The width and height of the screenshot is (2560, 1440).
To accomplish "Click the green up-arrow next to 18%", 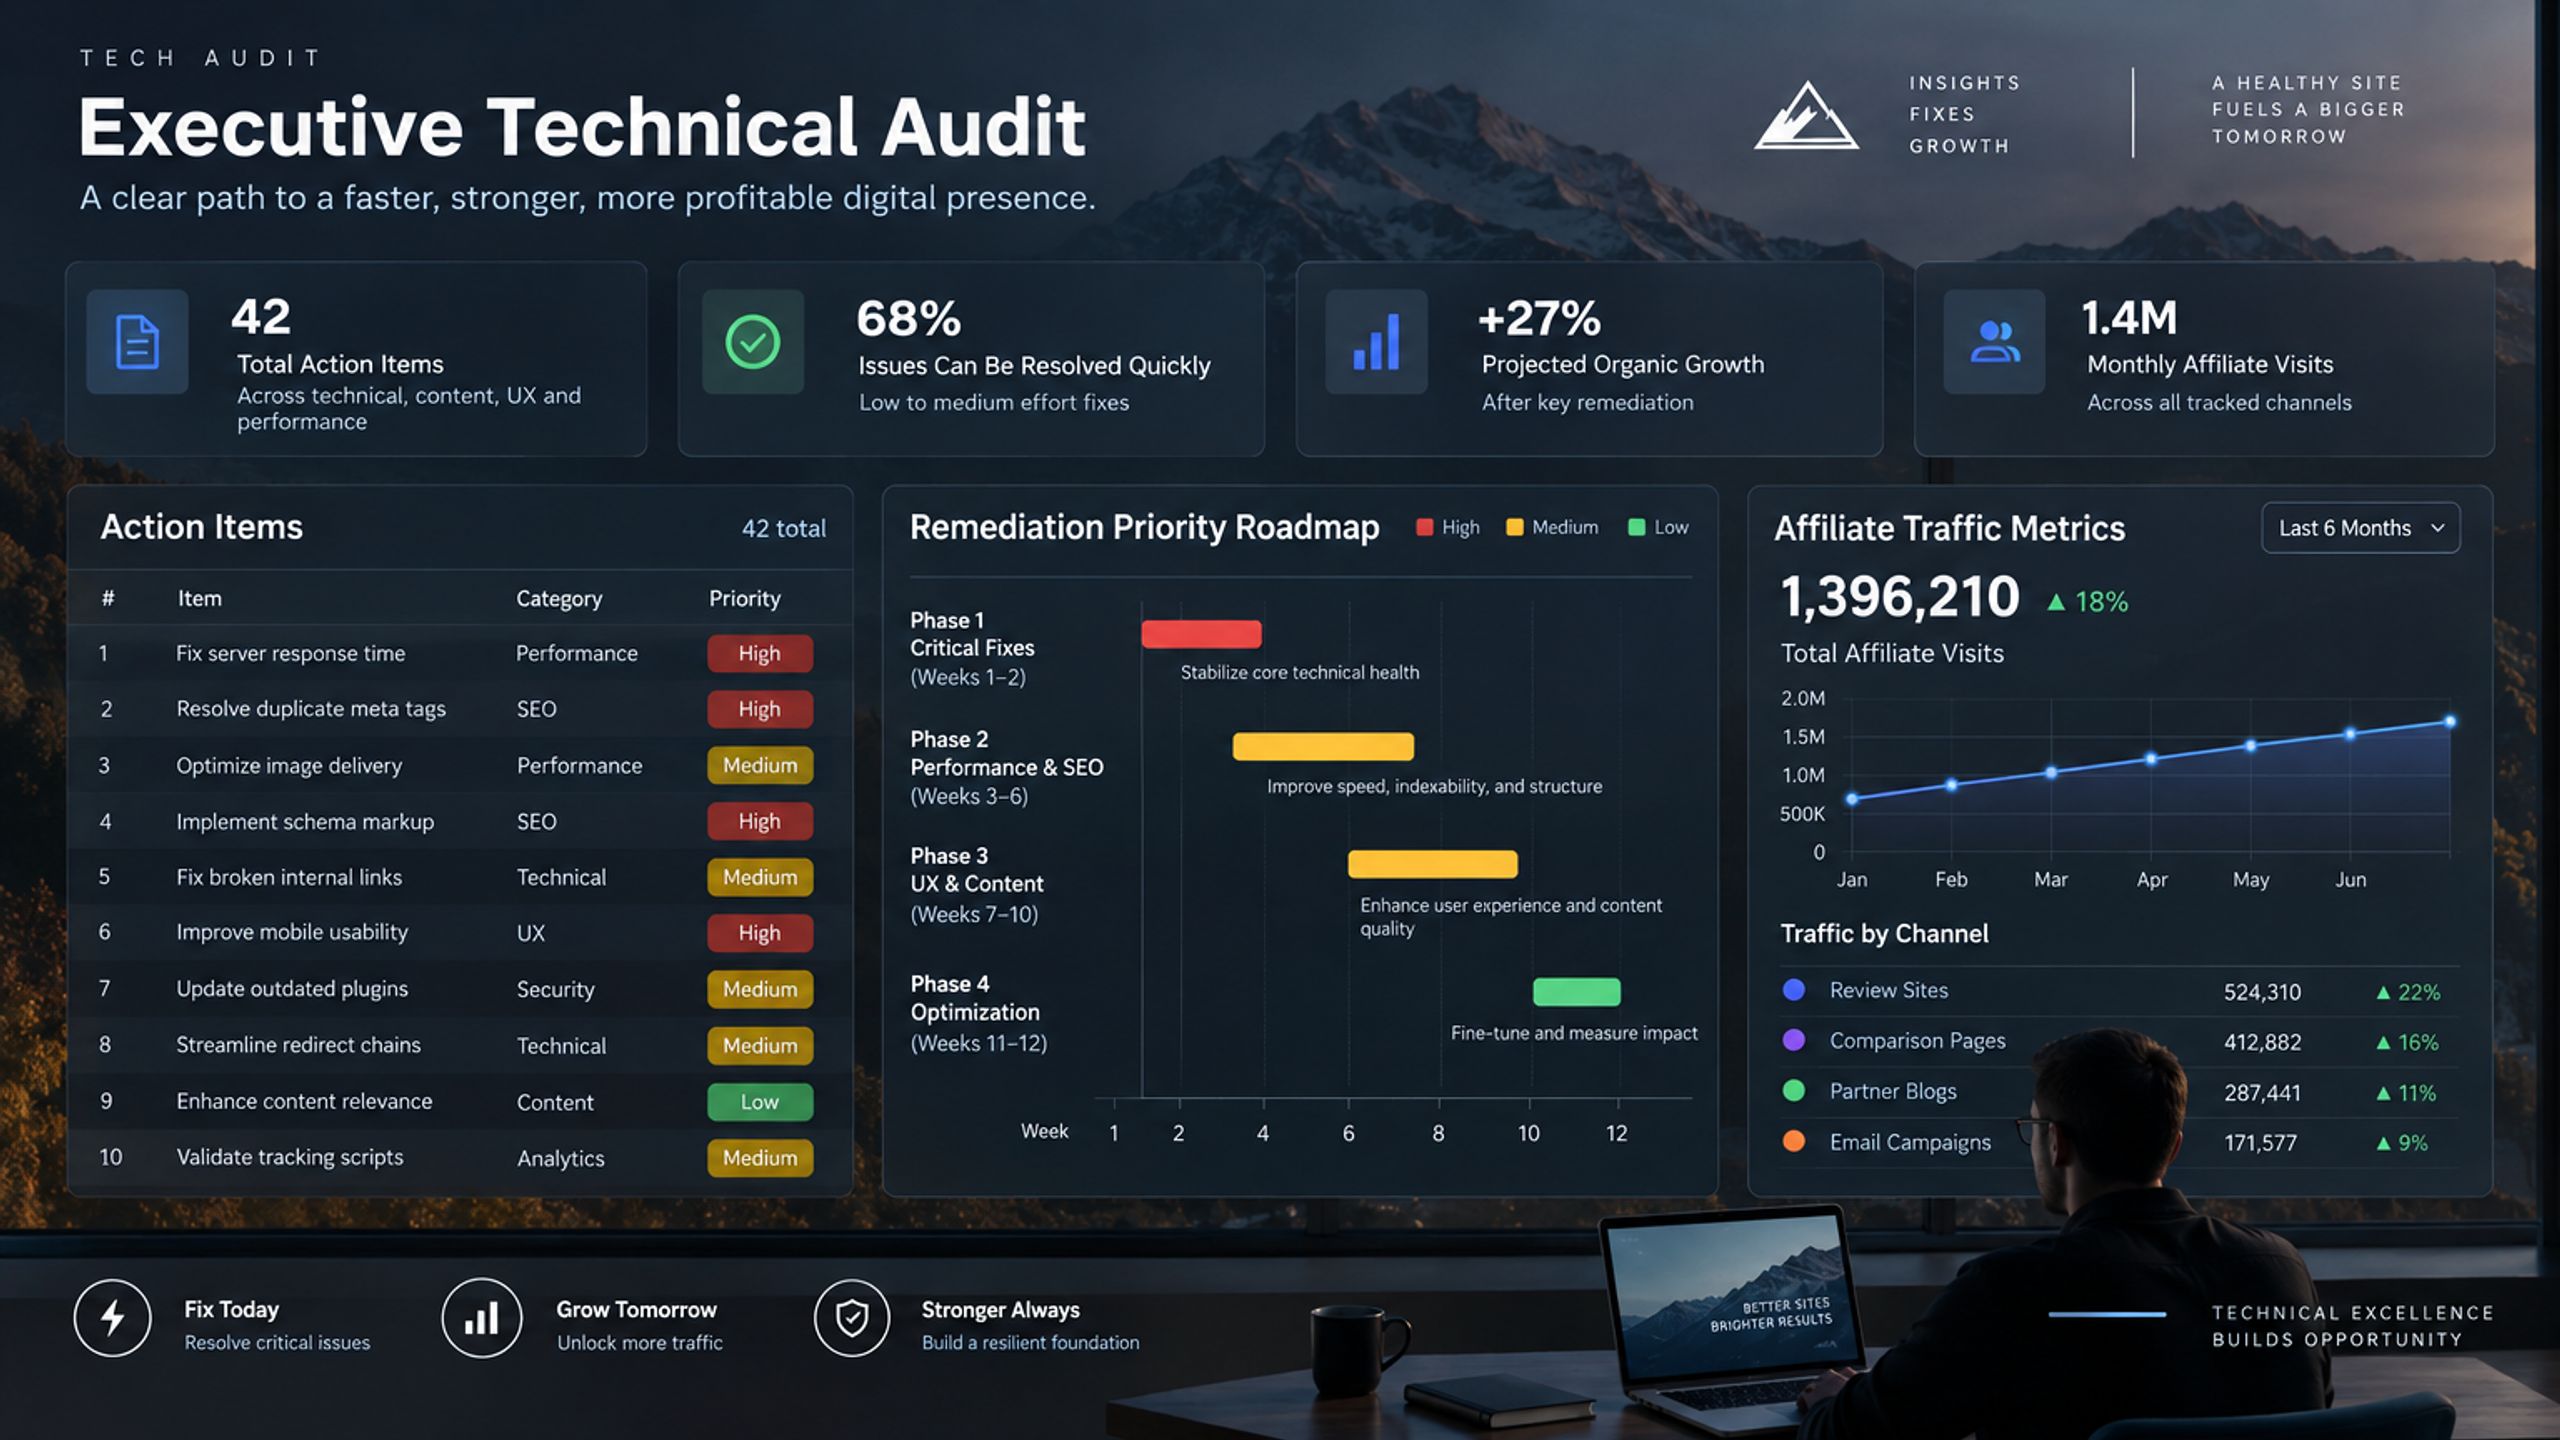I will (2056, 602).
